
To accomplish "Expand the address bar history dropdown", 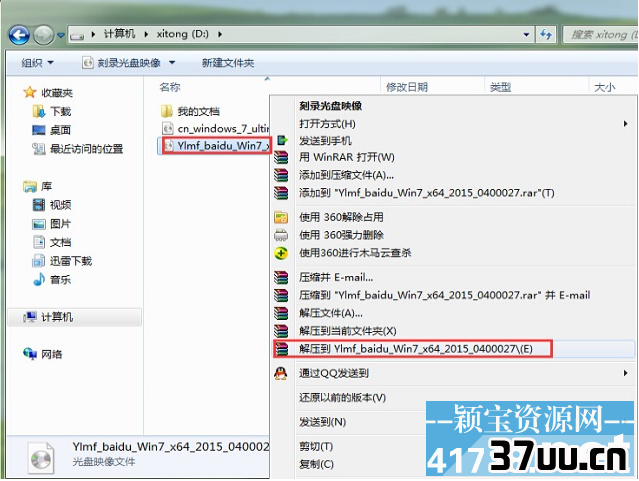I will (x=526, y=35).
